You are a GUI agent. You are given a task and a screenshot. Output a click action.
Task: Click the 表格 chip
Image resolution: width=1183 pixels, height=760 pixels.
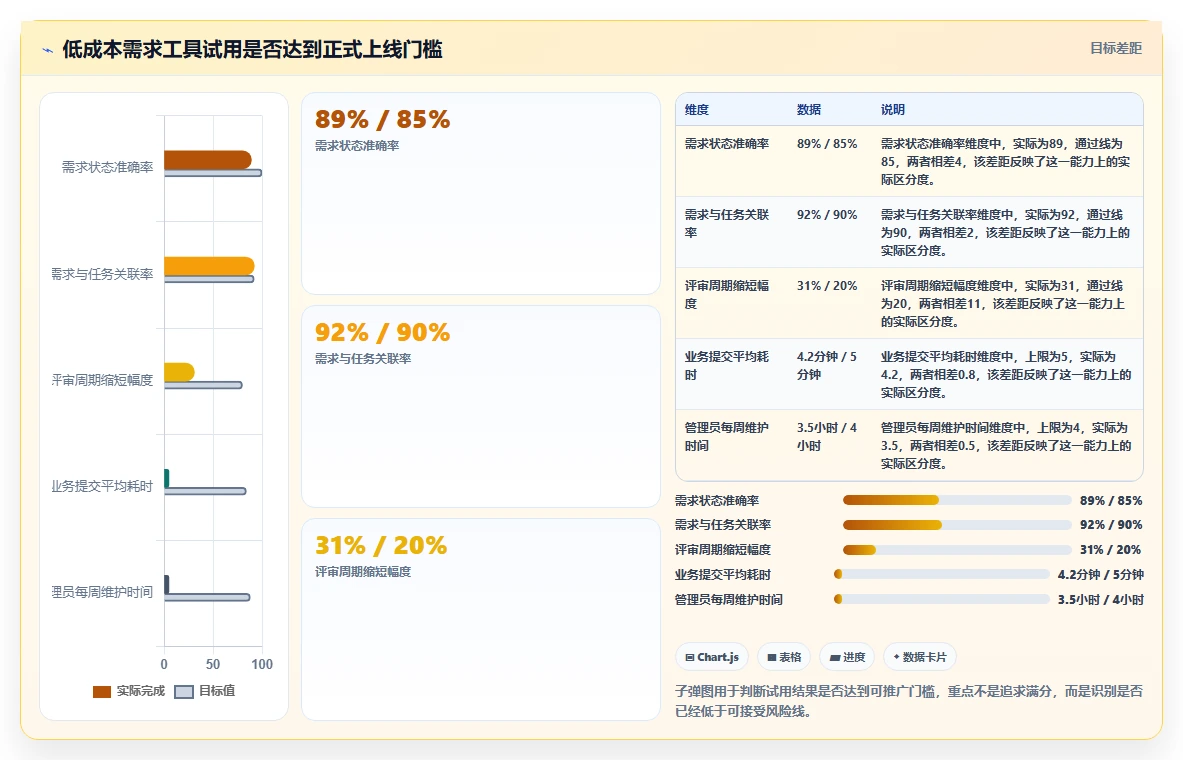tap(784, 657)
